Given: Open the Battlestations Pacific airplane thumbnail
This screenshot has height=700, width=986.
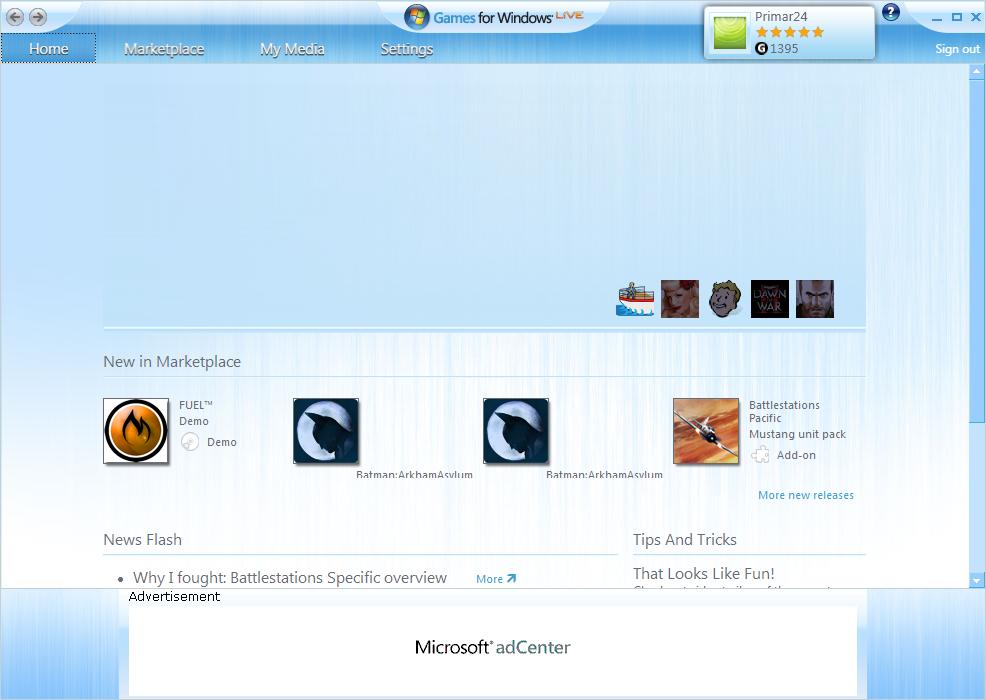Looking at the screenshot, I should click(x=706, y=431).
